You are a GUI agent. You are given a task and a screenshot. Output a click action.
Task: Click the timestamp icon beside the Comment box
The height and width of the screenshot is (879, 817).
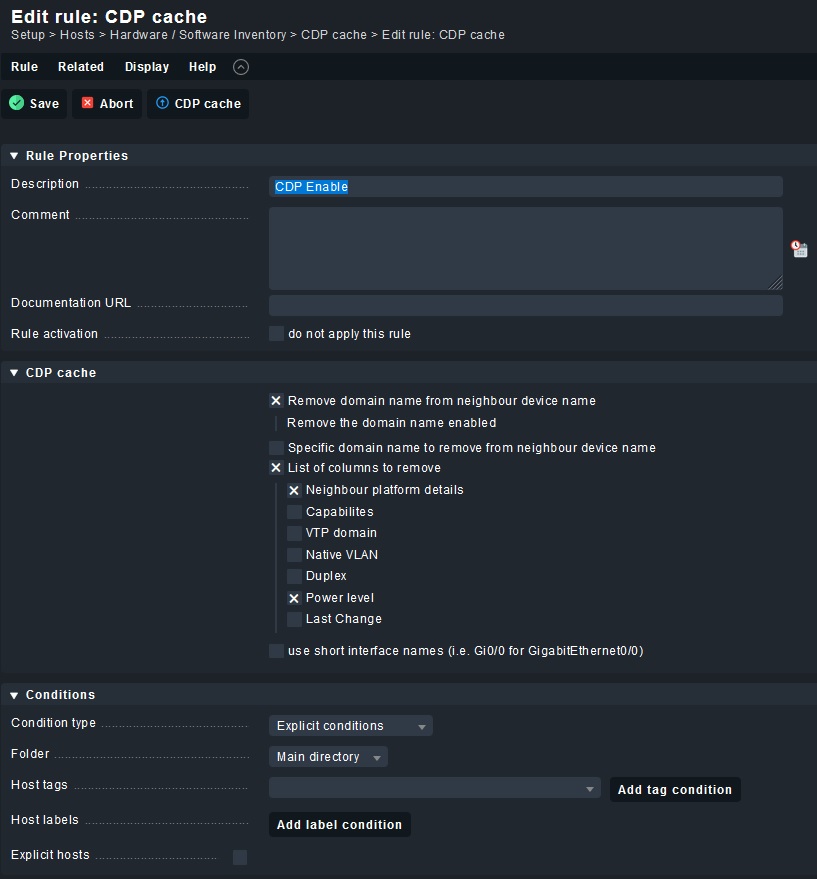click(799, 249)
